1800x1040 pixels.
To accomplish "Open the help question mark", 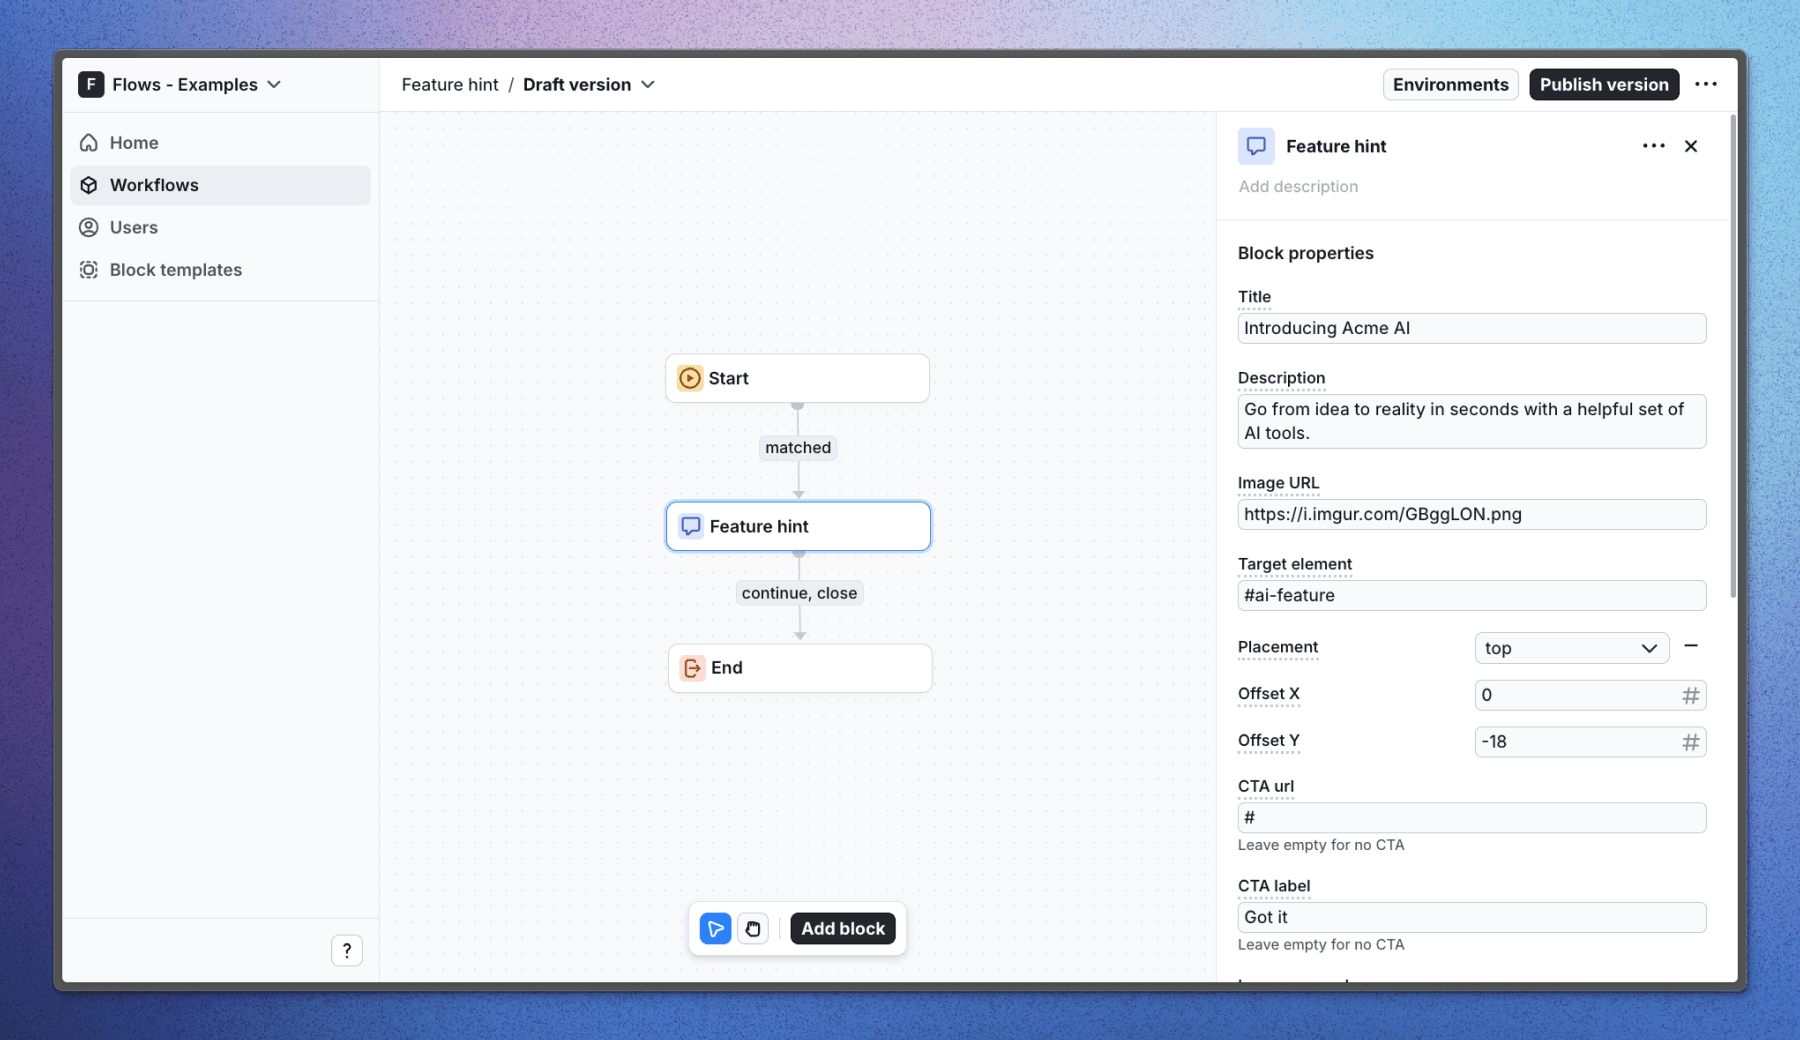I will 347,950.
